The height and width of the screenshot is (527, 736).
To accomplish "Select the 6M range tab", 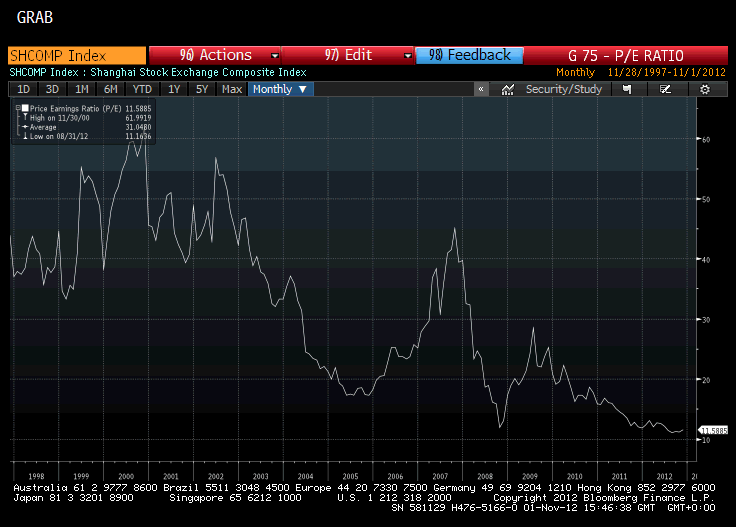I will tap(111, 89).
